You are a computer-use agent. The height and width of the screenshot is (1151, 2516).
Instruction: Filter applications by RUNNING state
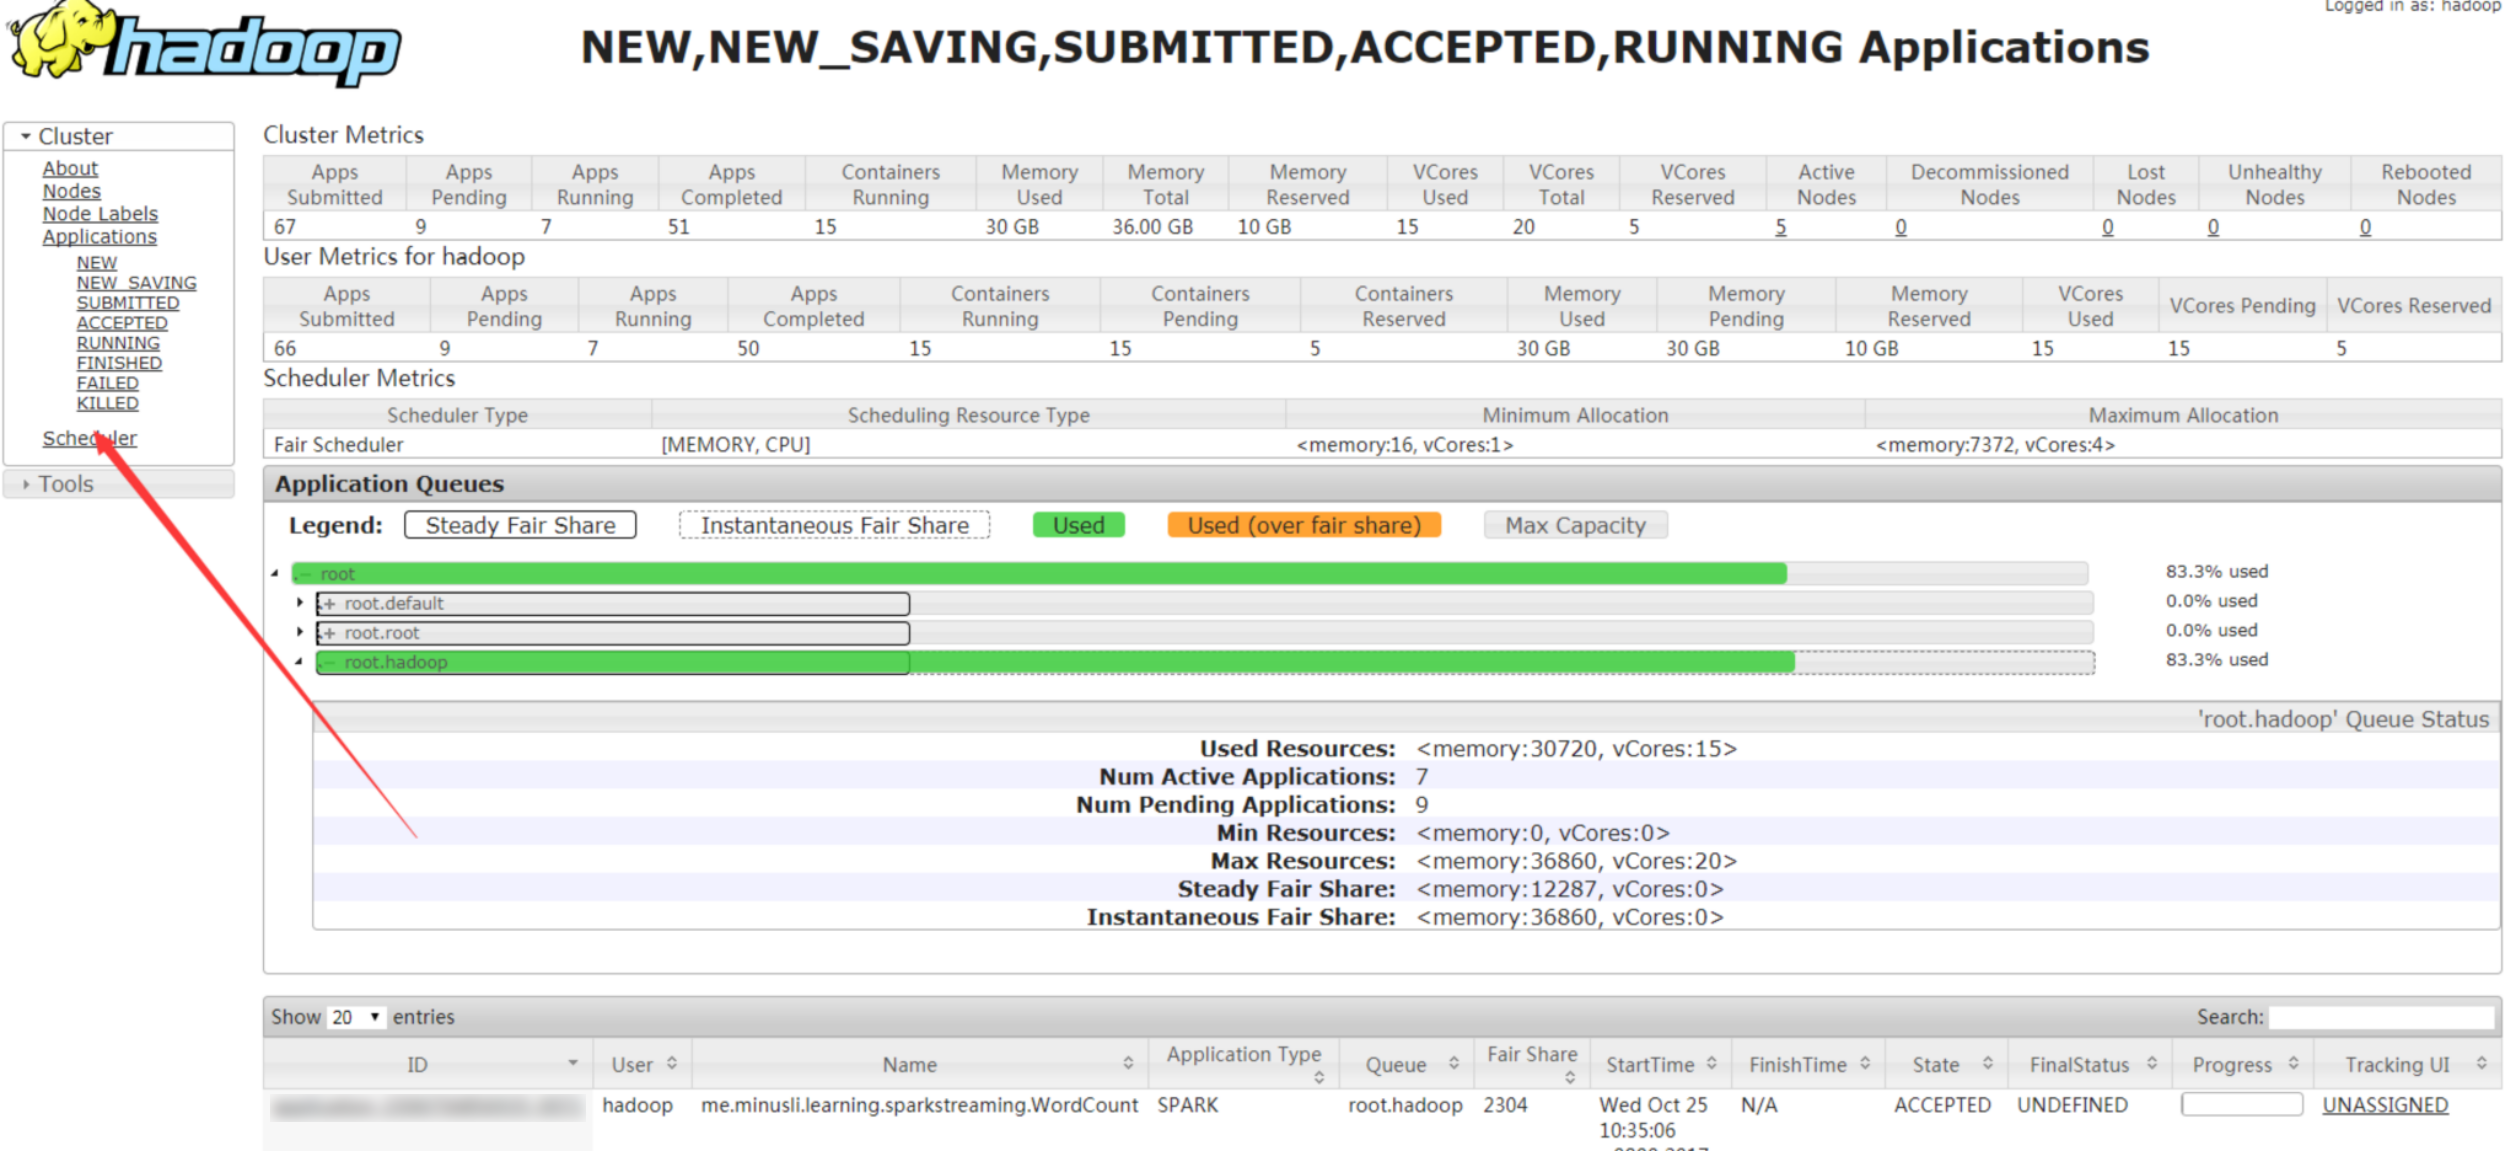[118, 343]
